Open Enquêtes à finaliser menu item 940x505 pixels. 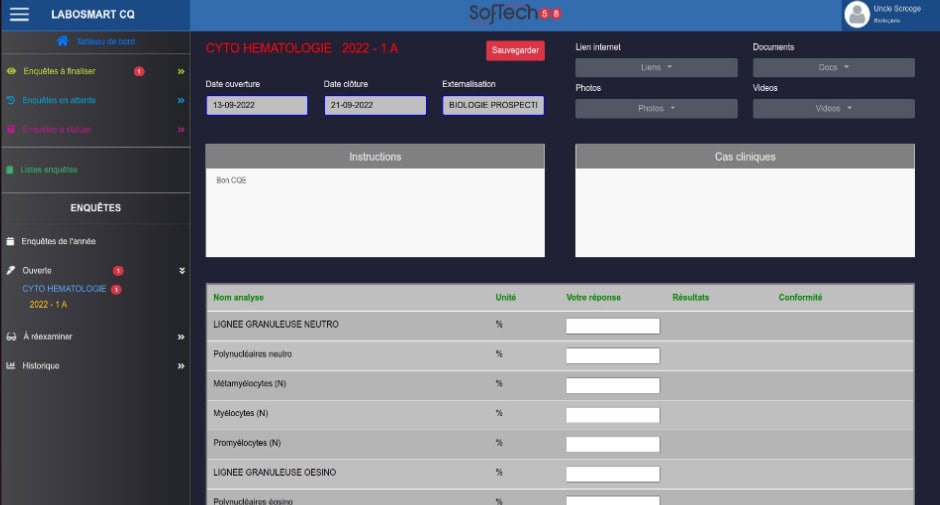(59, 71)
